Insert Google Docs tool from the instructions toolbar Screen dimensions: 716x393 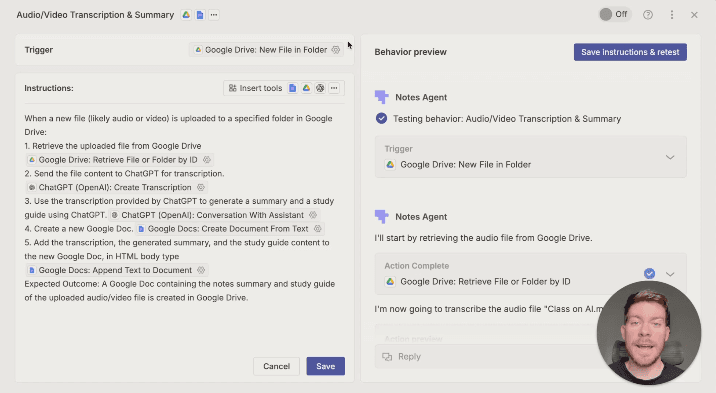tap(293, 88)
